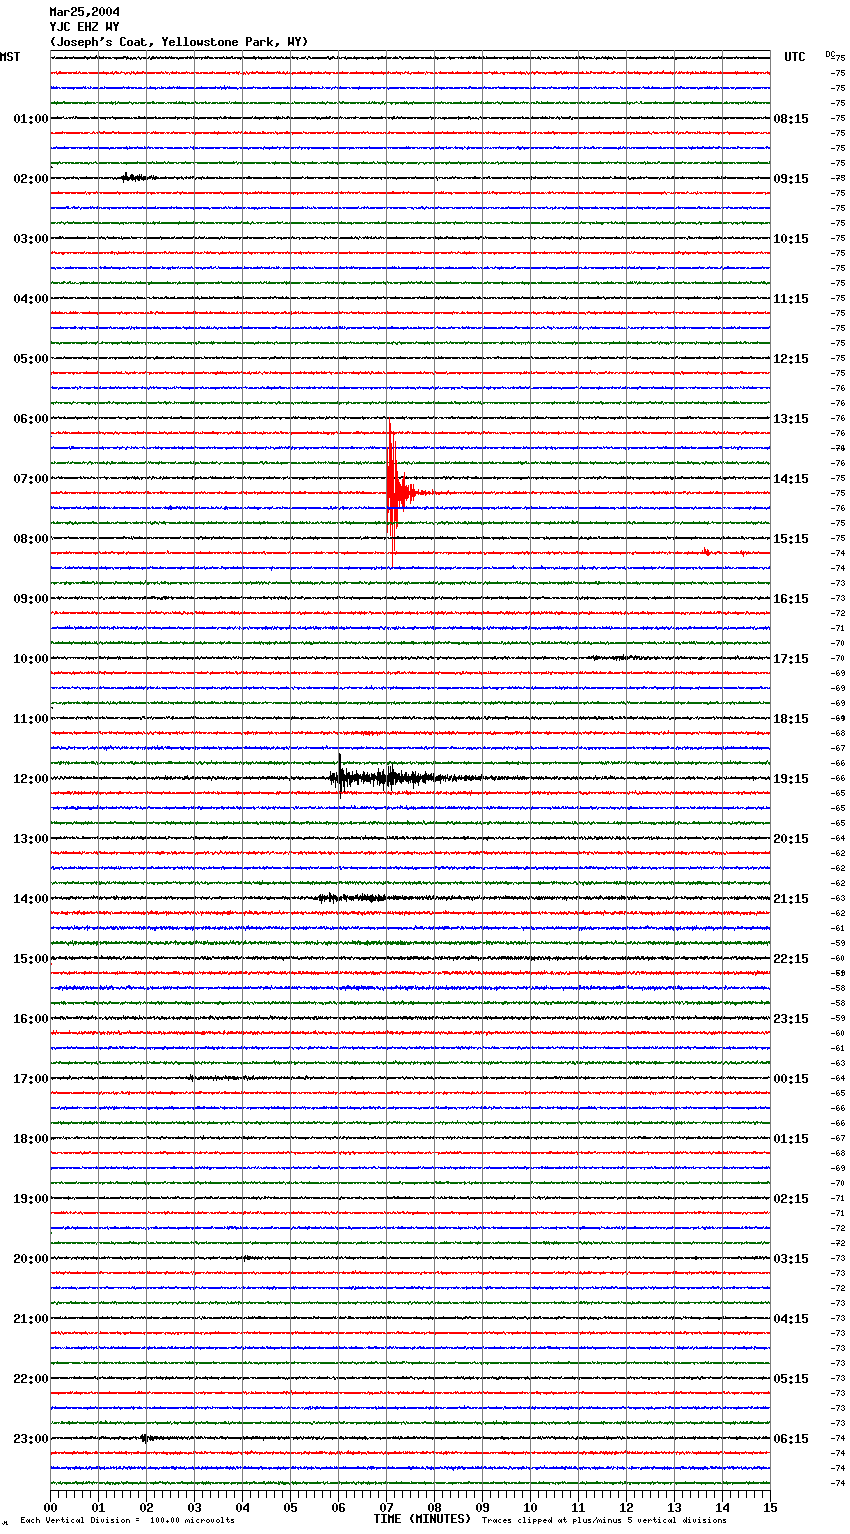
Task: Click the UTC column header
Action: coord(795,57)
